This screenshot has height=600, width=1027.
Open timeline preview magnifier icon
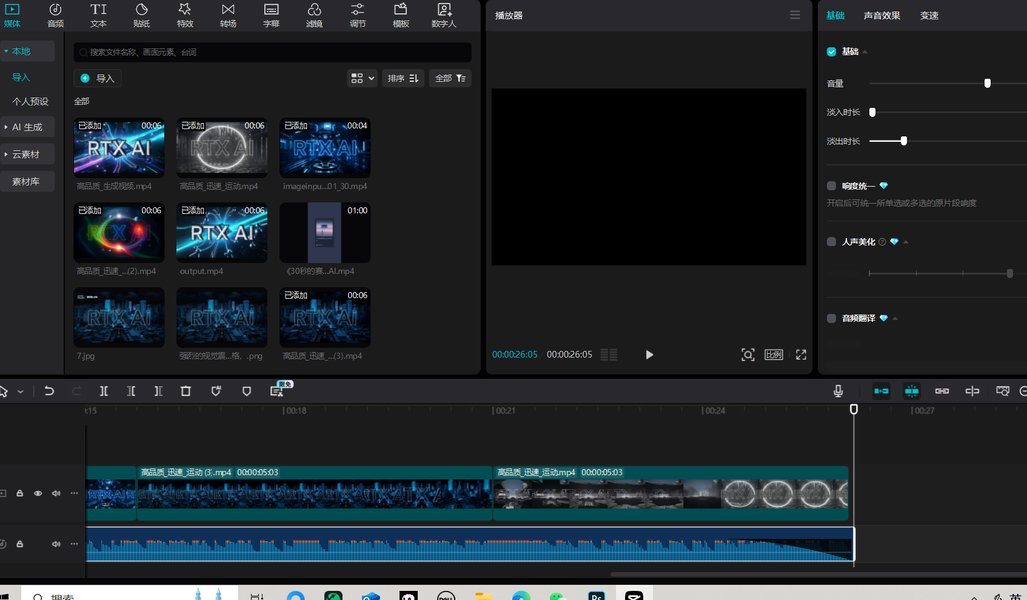[1002, 391]
